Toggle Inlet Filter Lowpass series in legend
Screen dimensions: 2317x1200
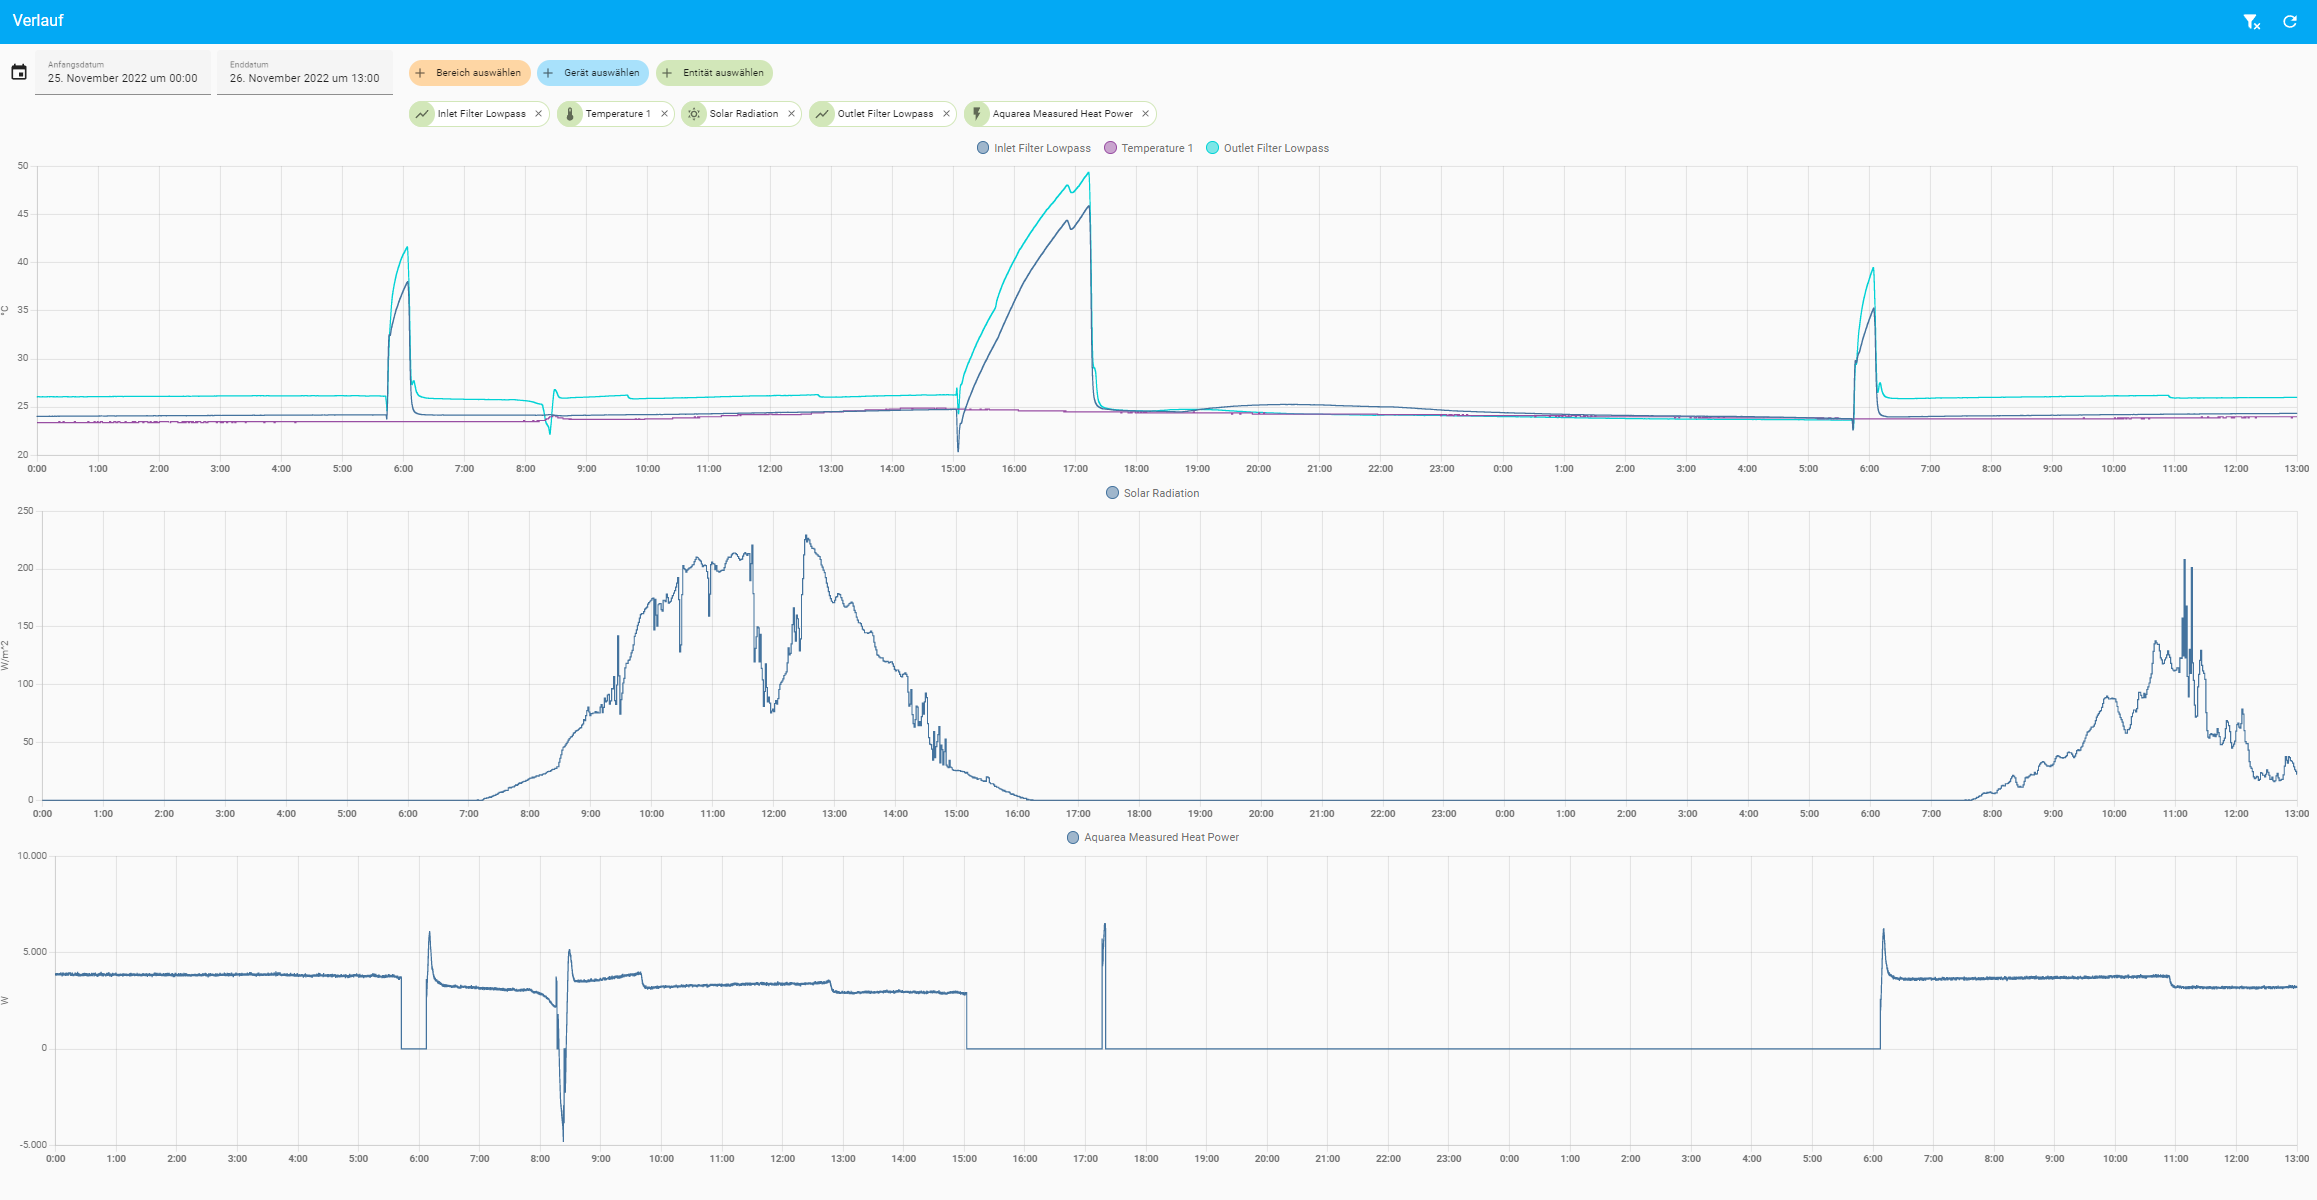tap(1033, 148)
